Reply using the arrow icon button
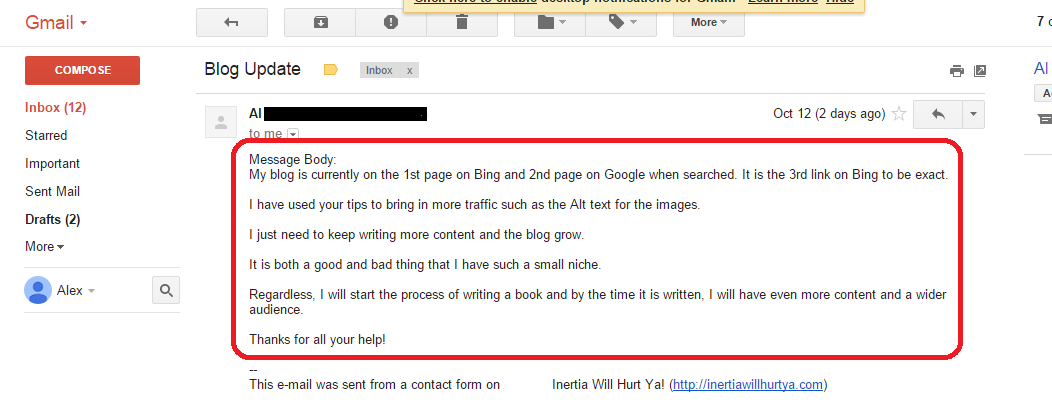Viewport: 1052px width, 411px height. coord(938,115)
